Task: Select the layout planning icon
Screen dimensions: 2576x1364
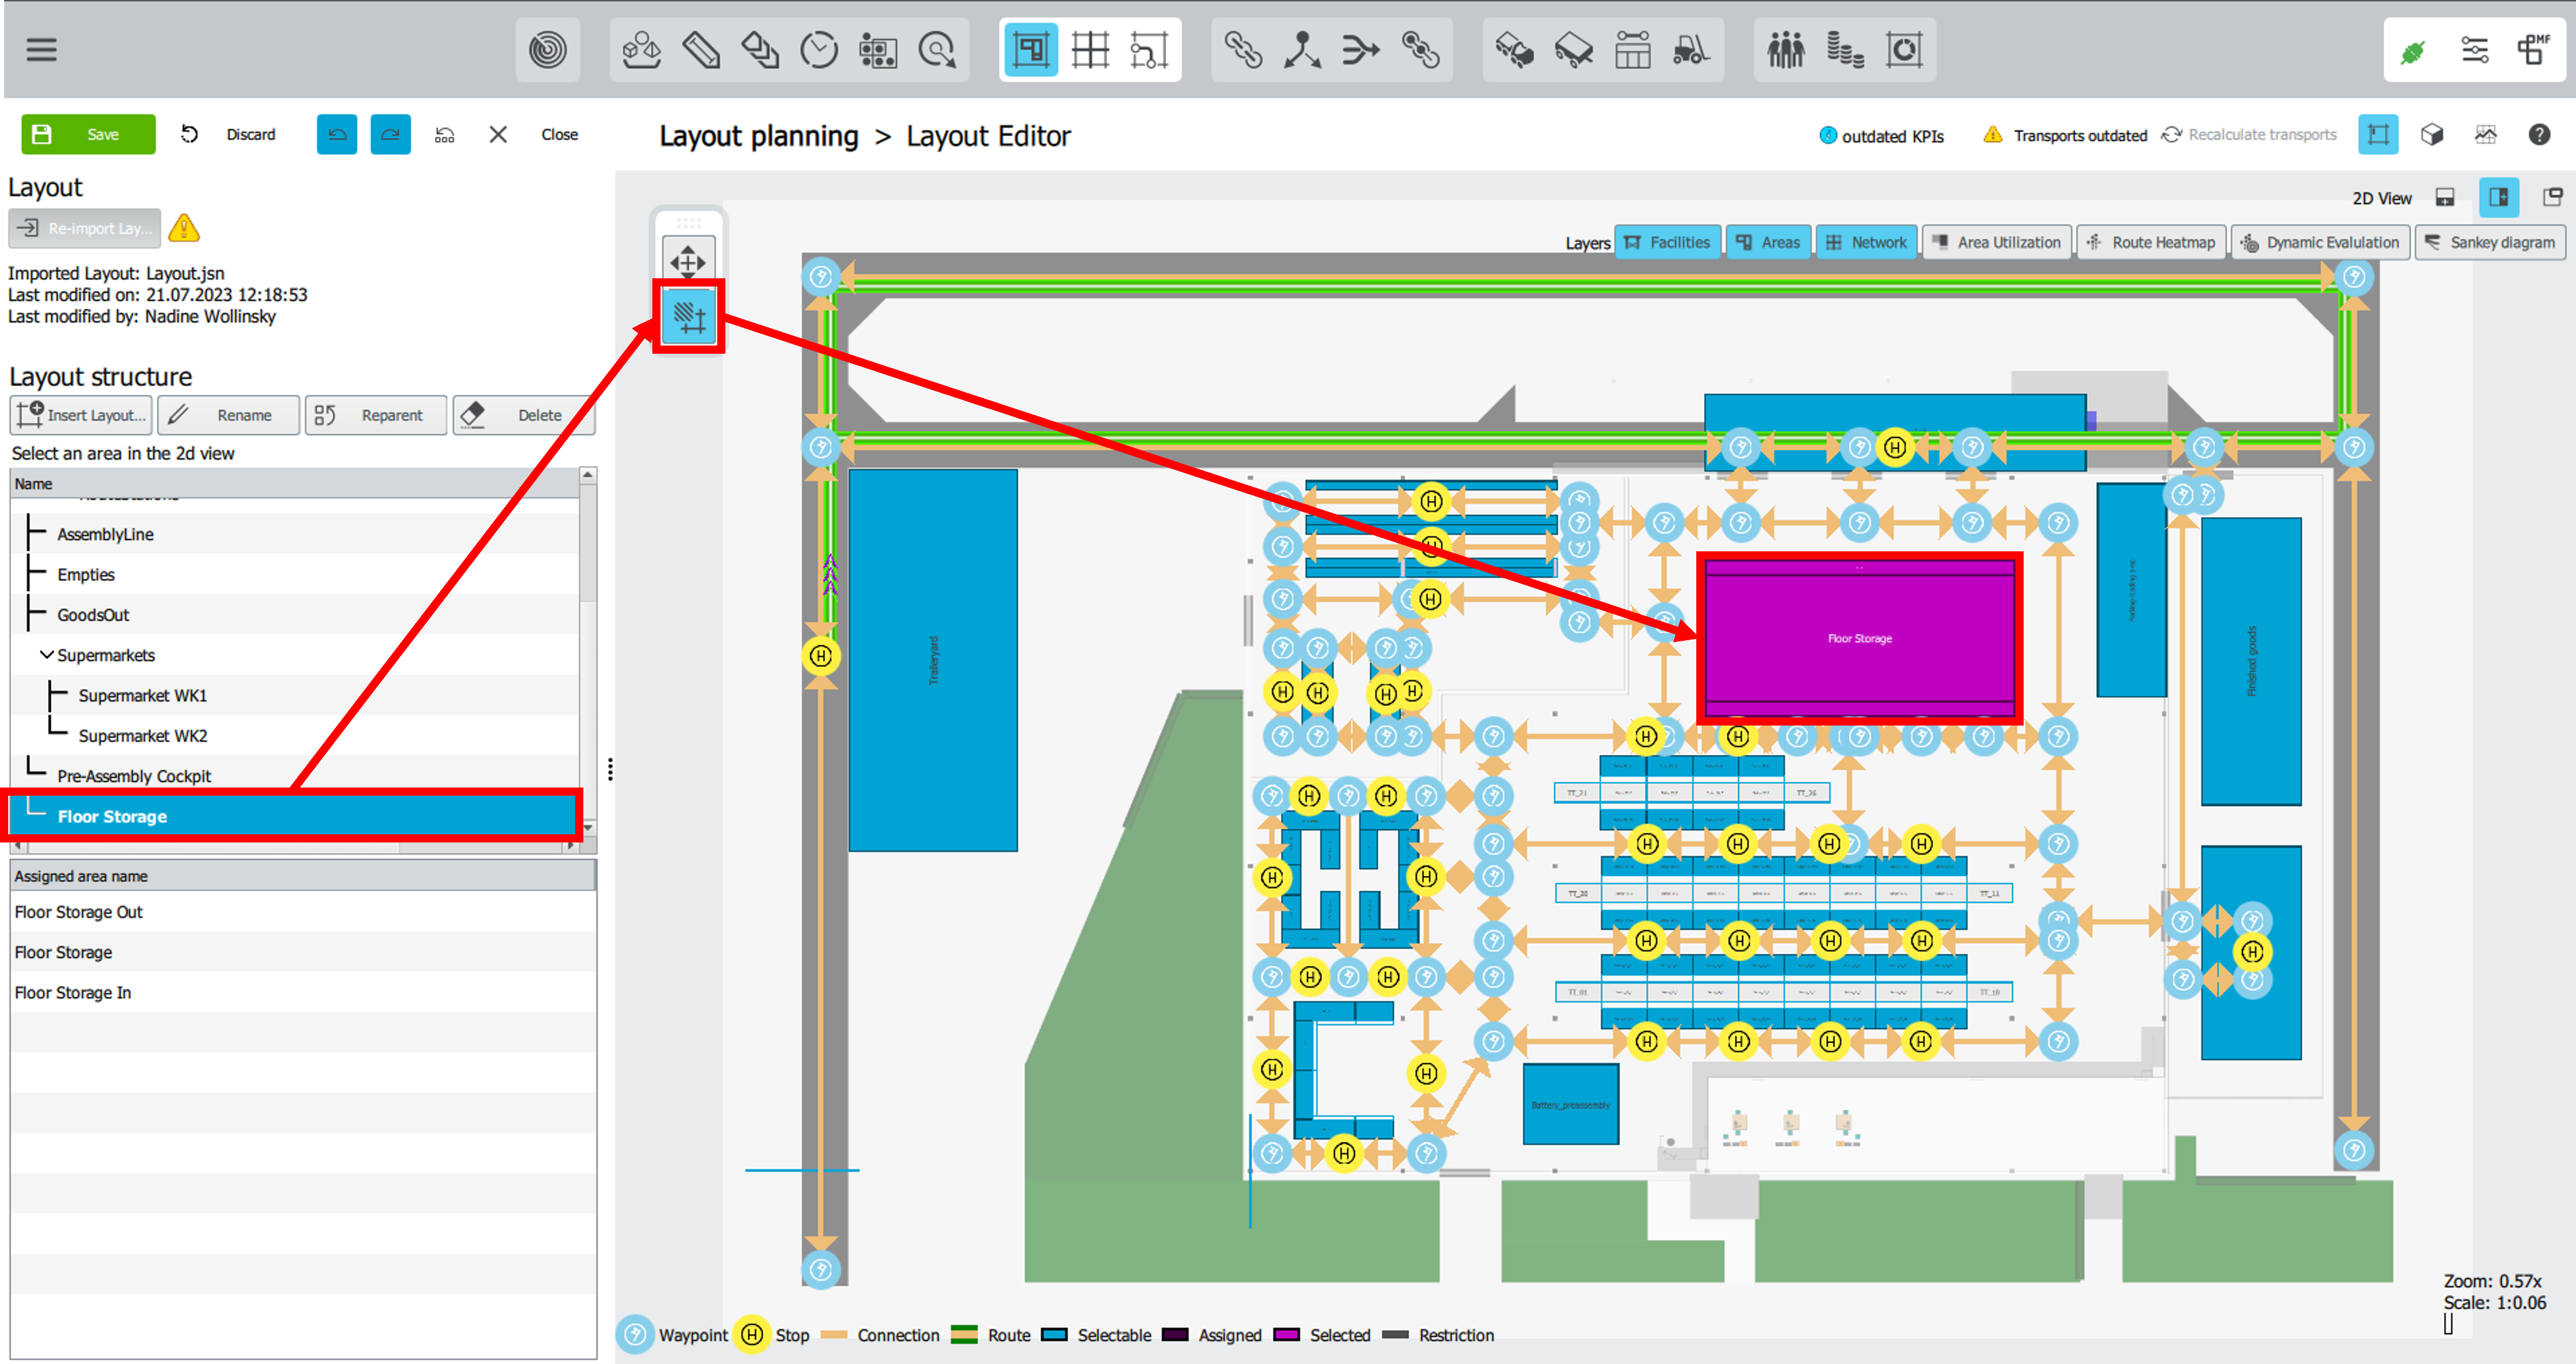Action: pos(1030,49)
